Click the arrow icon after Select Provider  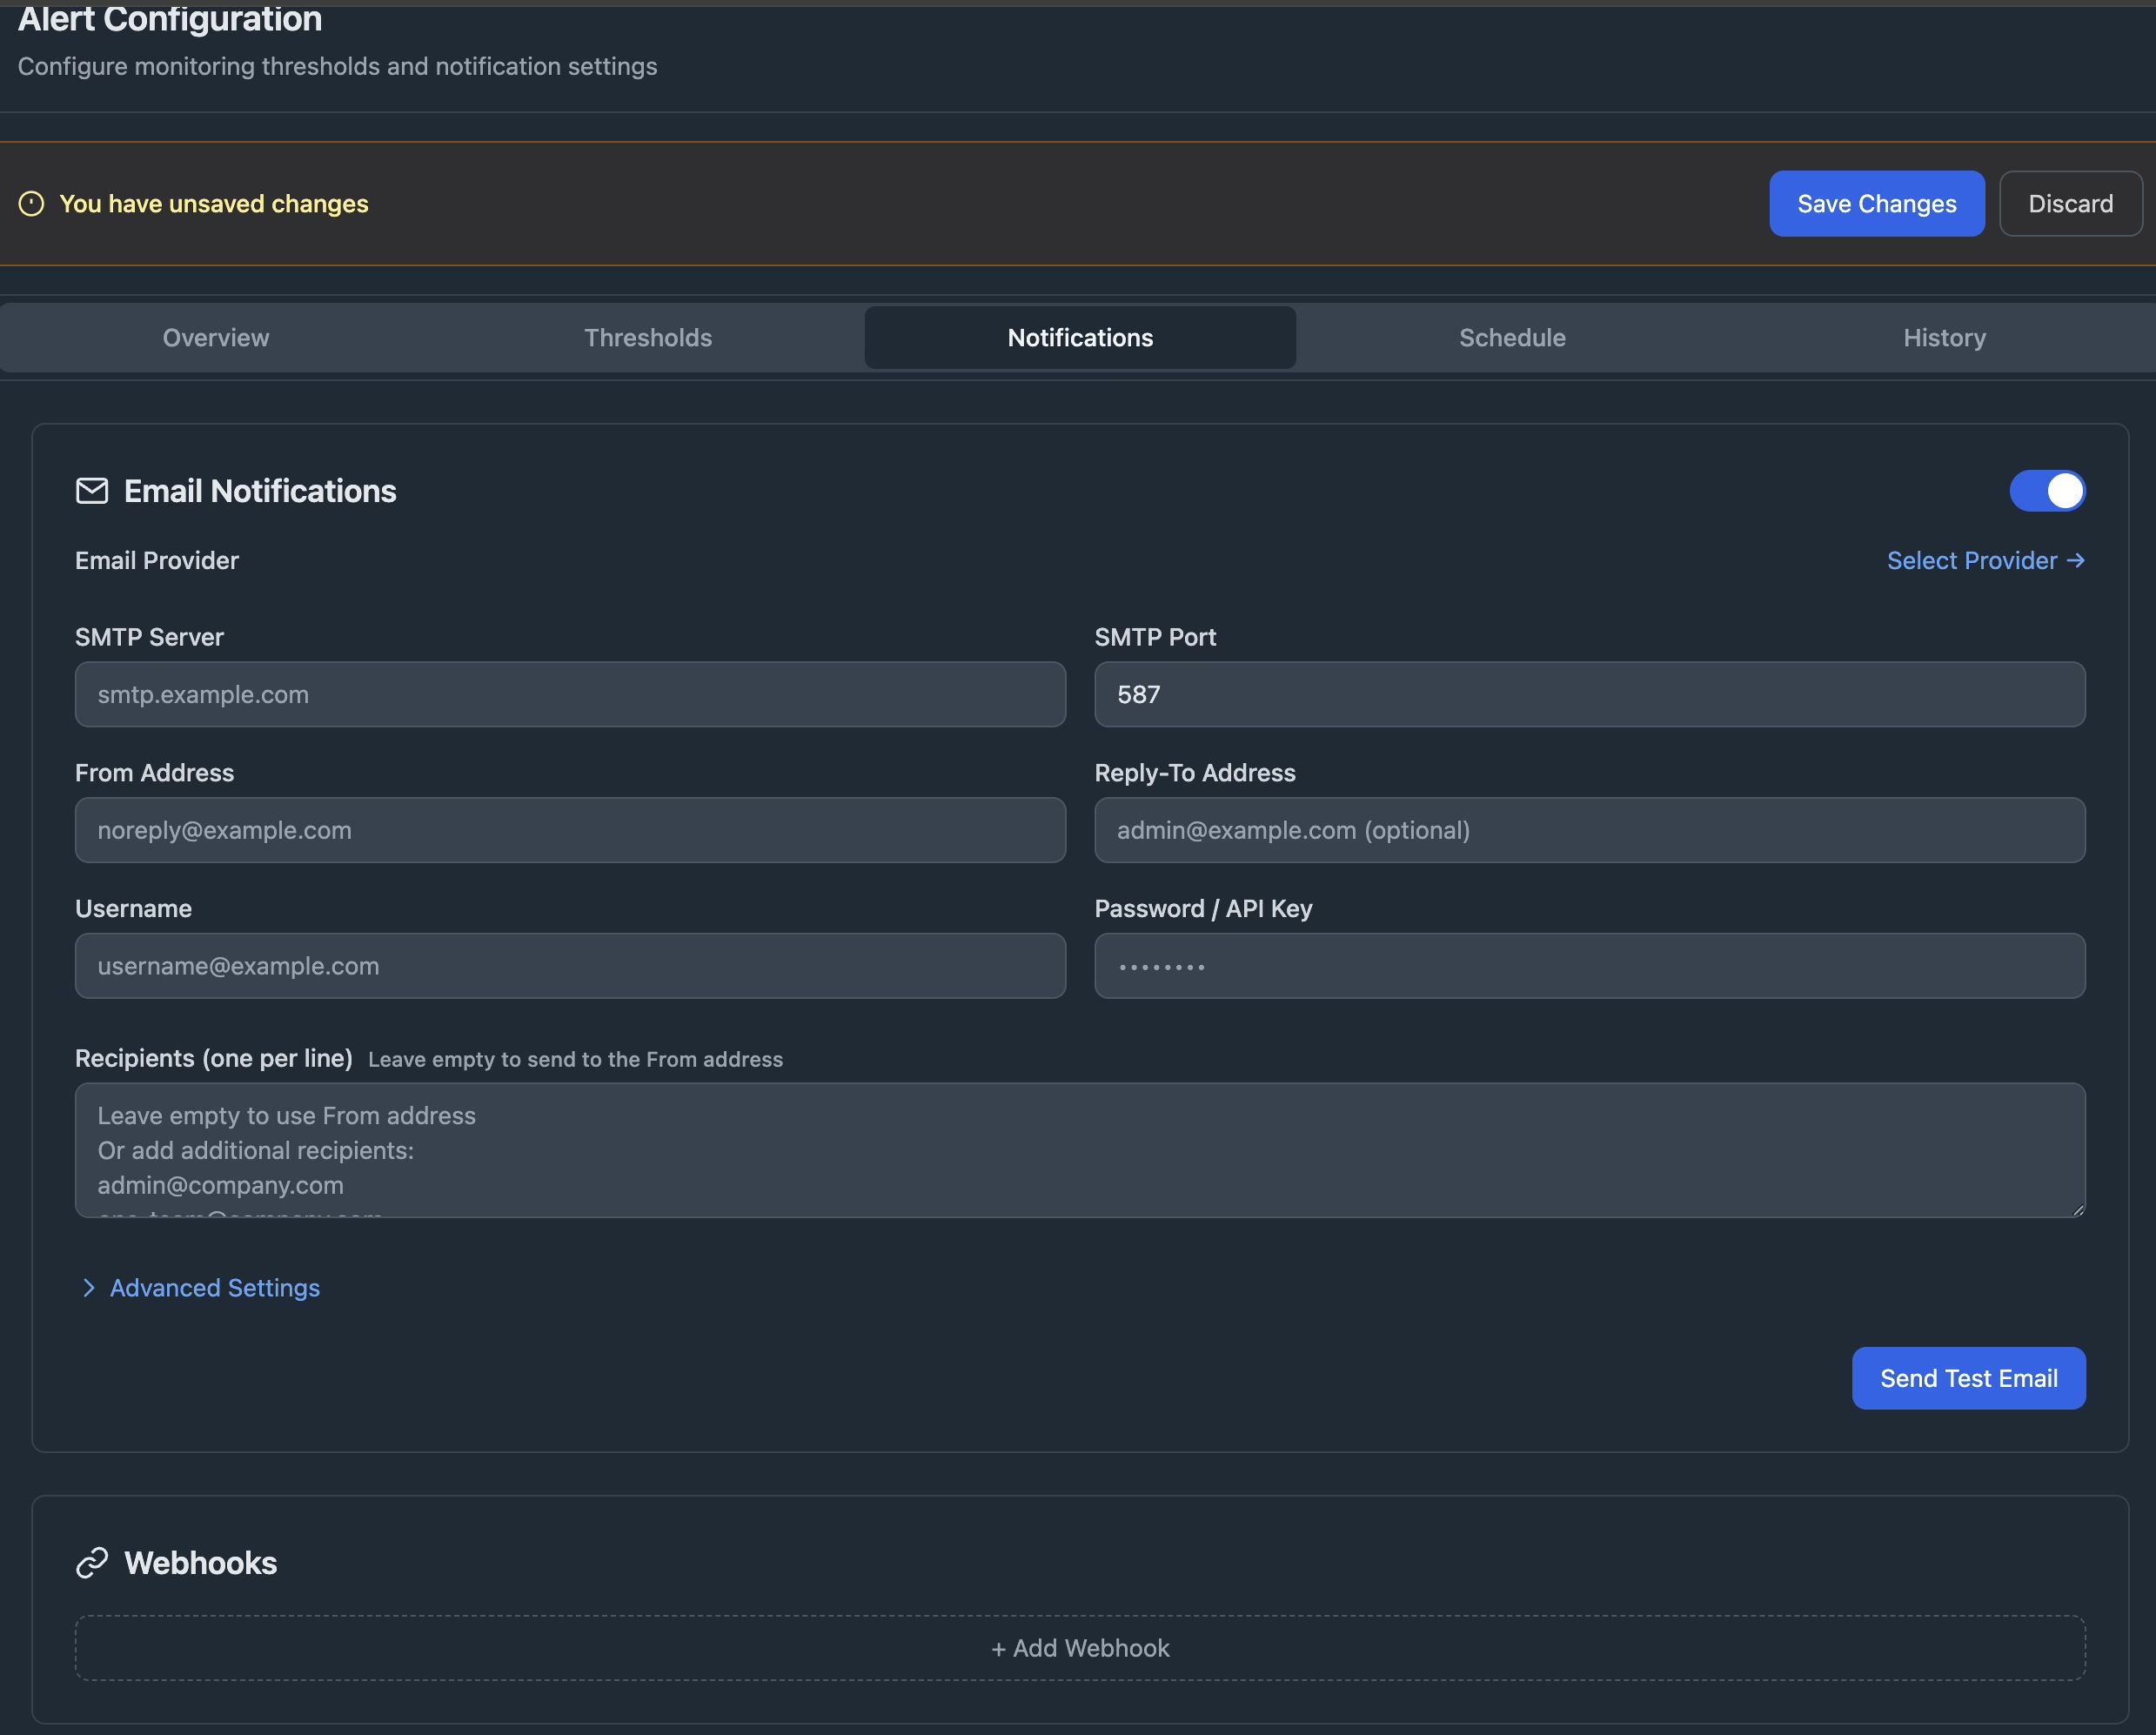(x=2076, y=561)
